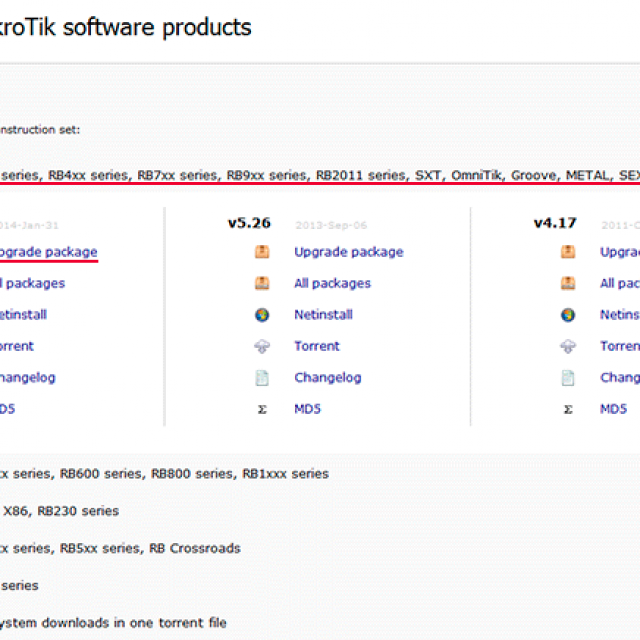Click the v5.26 All packages box icon
640x640 pixels.
[x=262, y=283]
